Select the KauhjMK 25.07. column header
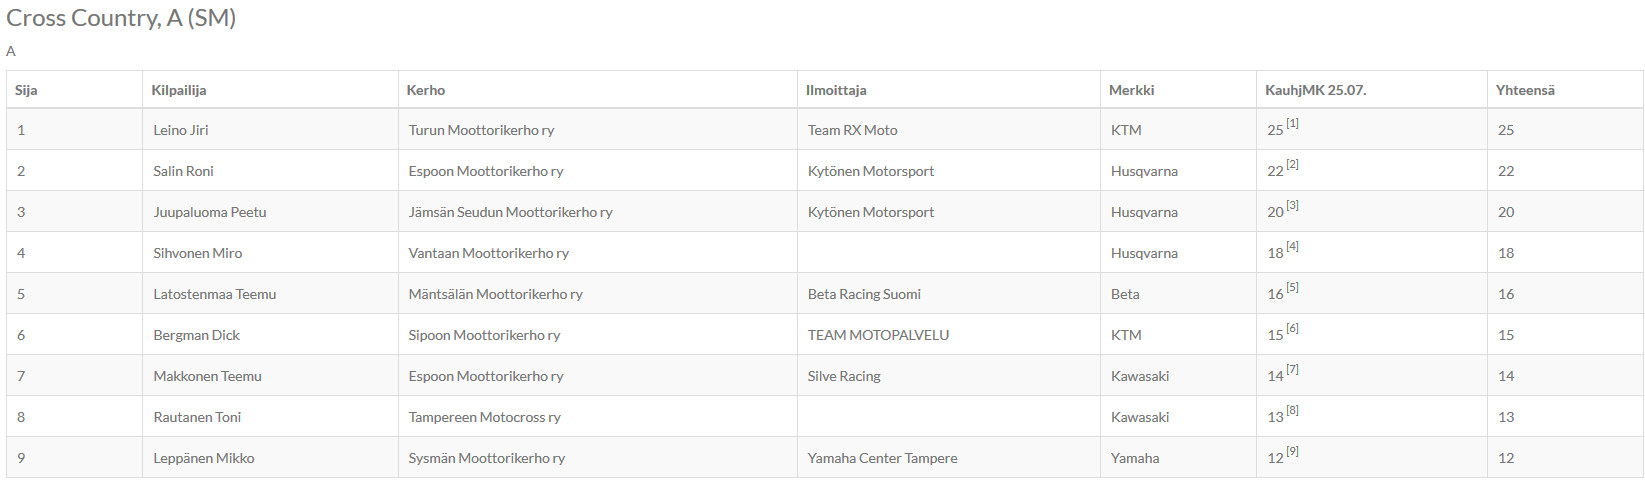 pyautogui.click(x=1315, y=90)
